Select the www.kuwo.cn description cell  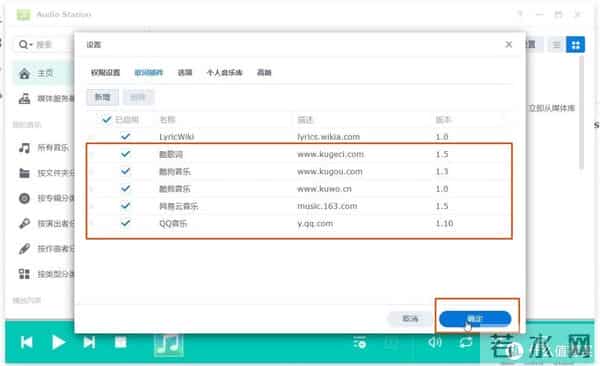pyautogui.click(x=324, y=189)
